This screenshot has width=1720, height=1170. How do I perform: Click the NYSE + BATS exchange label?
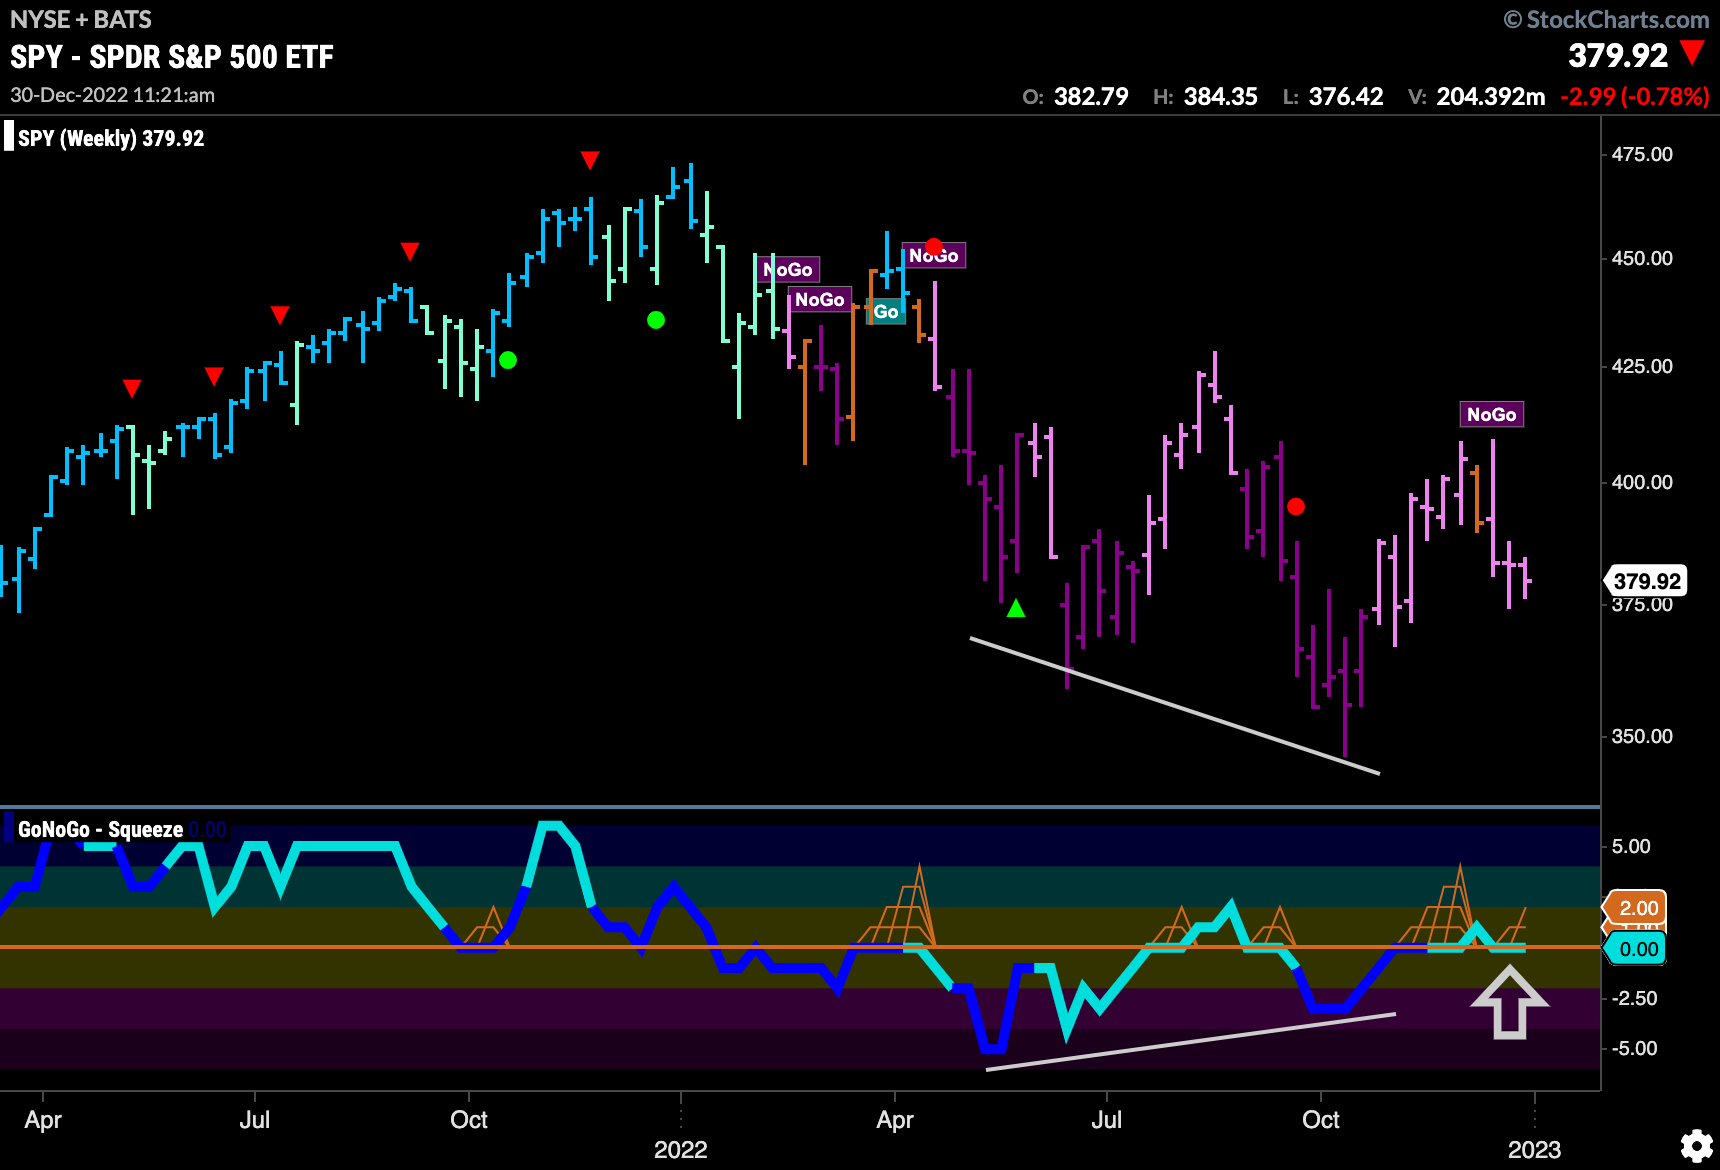pos(81,19)
